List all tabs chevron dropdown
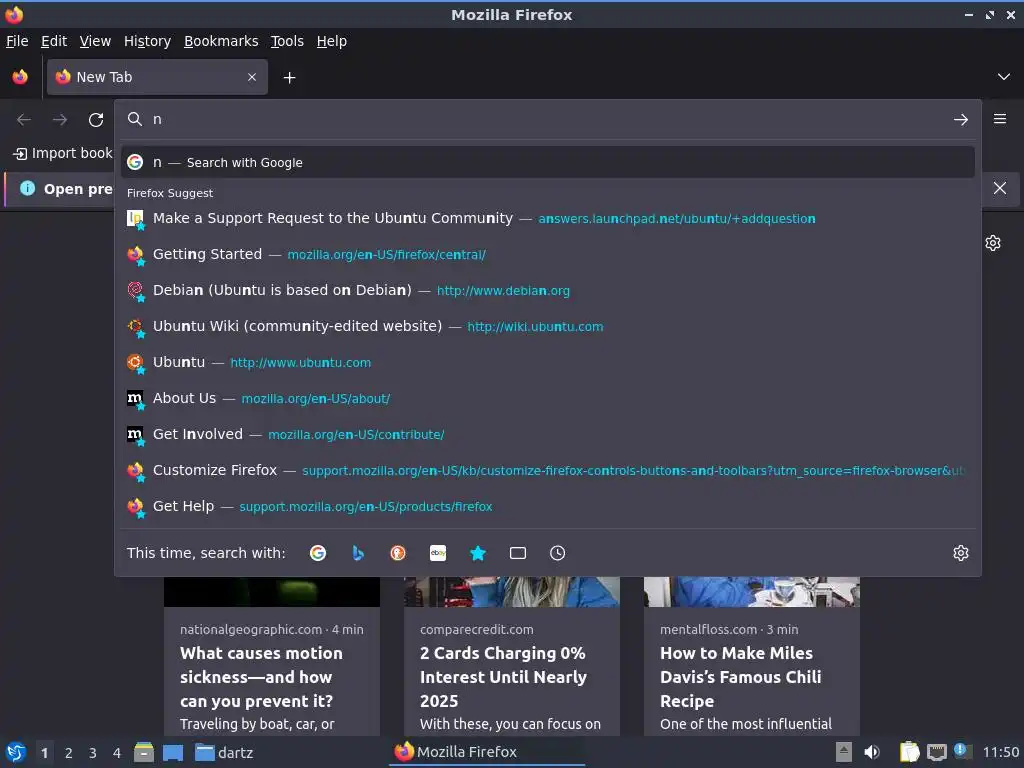Screen dimensions: 1024x768 click(x=1004, y=77)
